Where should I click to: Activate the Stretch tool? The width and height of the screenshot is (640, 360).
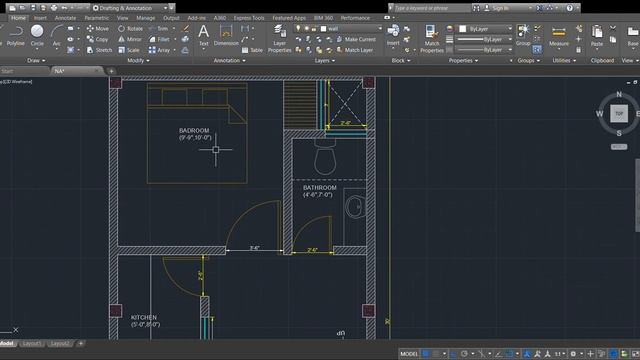point(99,50)
